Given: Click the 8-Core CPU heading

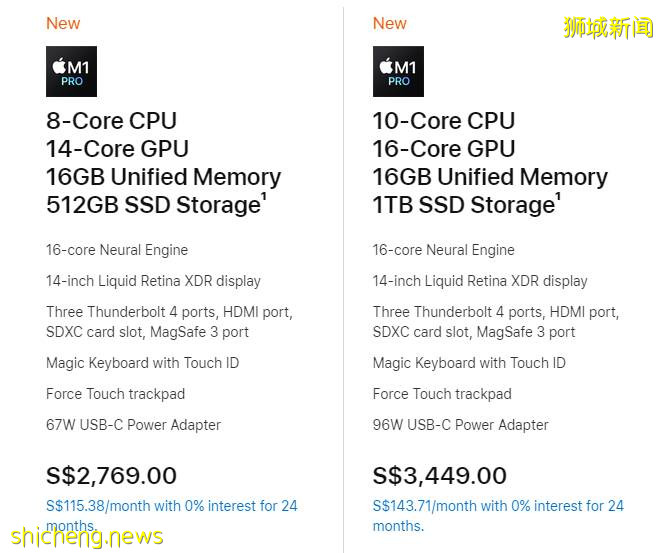Looking at the screenshot, I should point(111,121).
